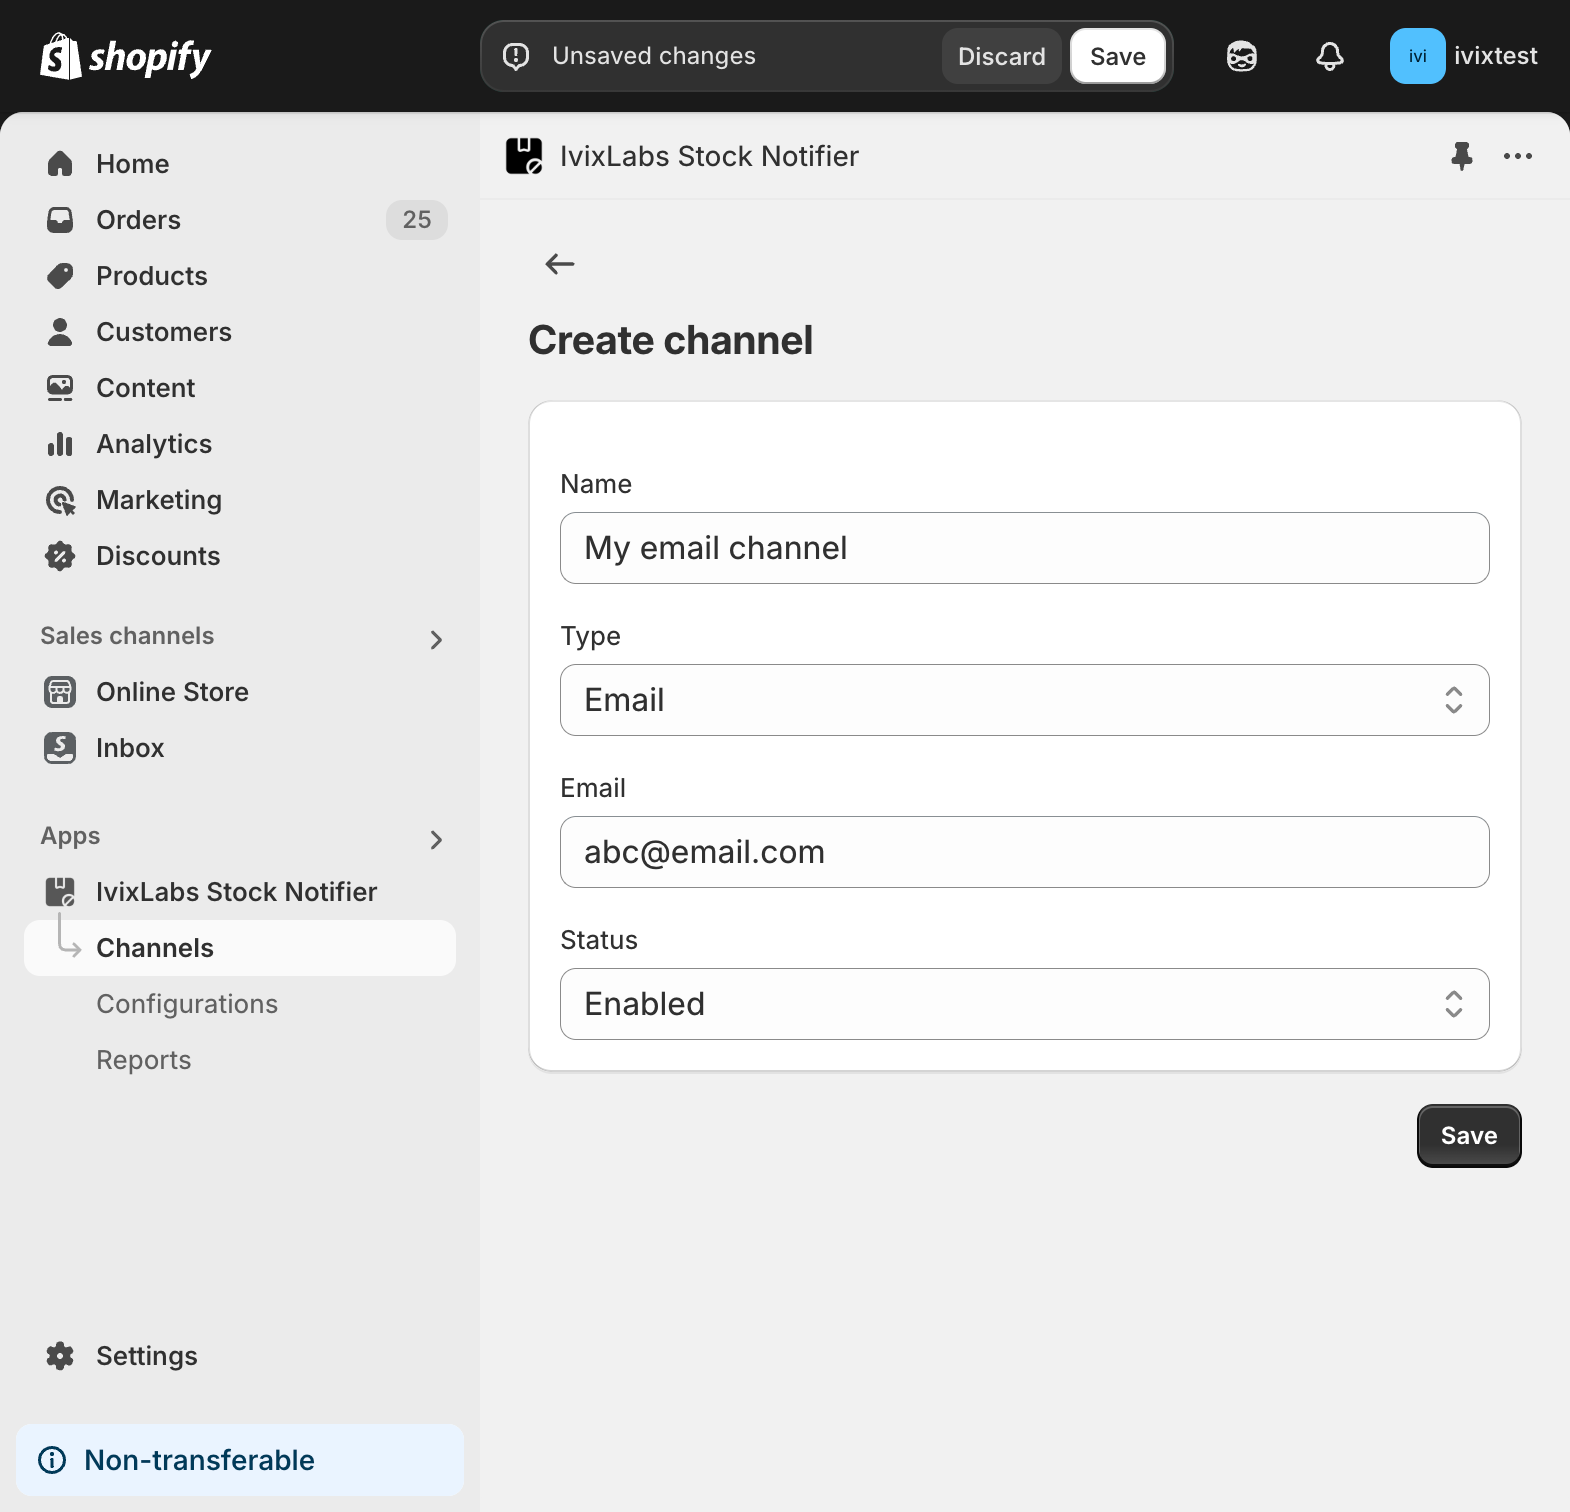Click the Non-transferable banner

[x=240, y=1460]
